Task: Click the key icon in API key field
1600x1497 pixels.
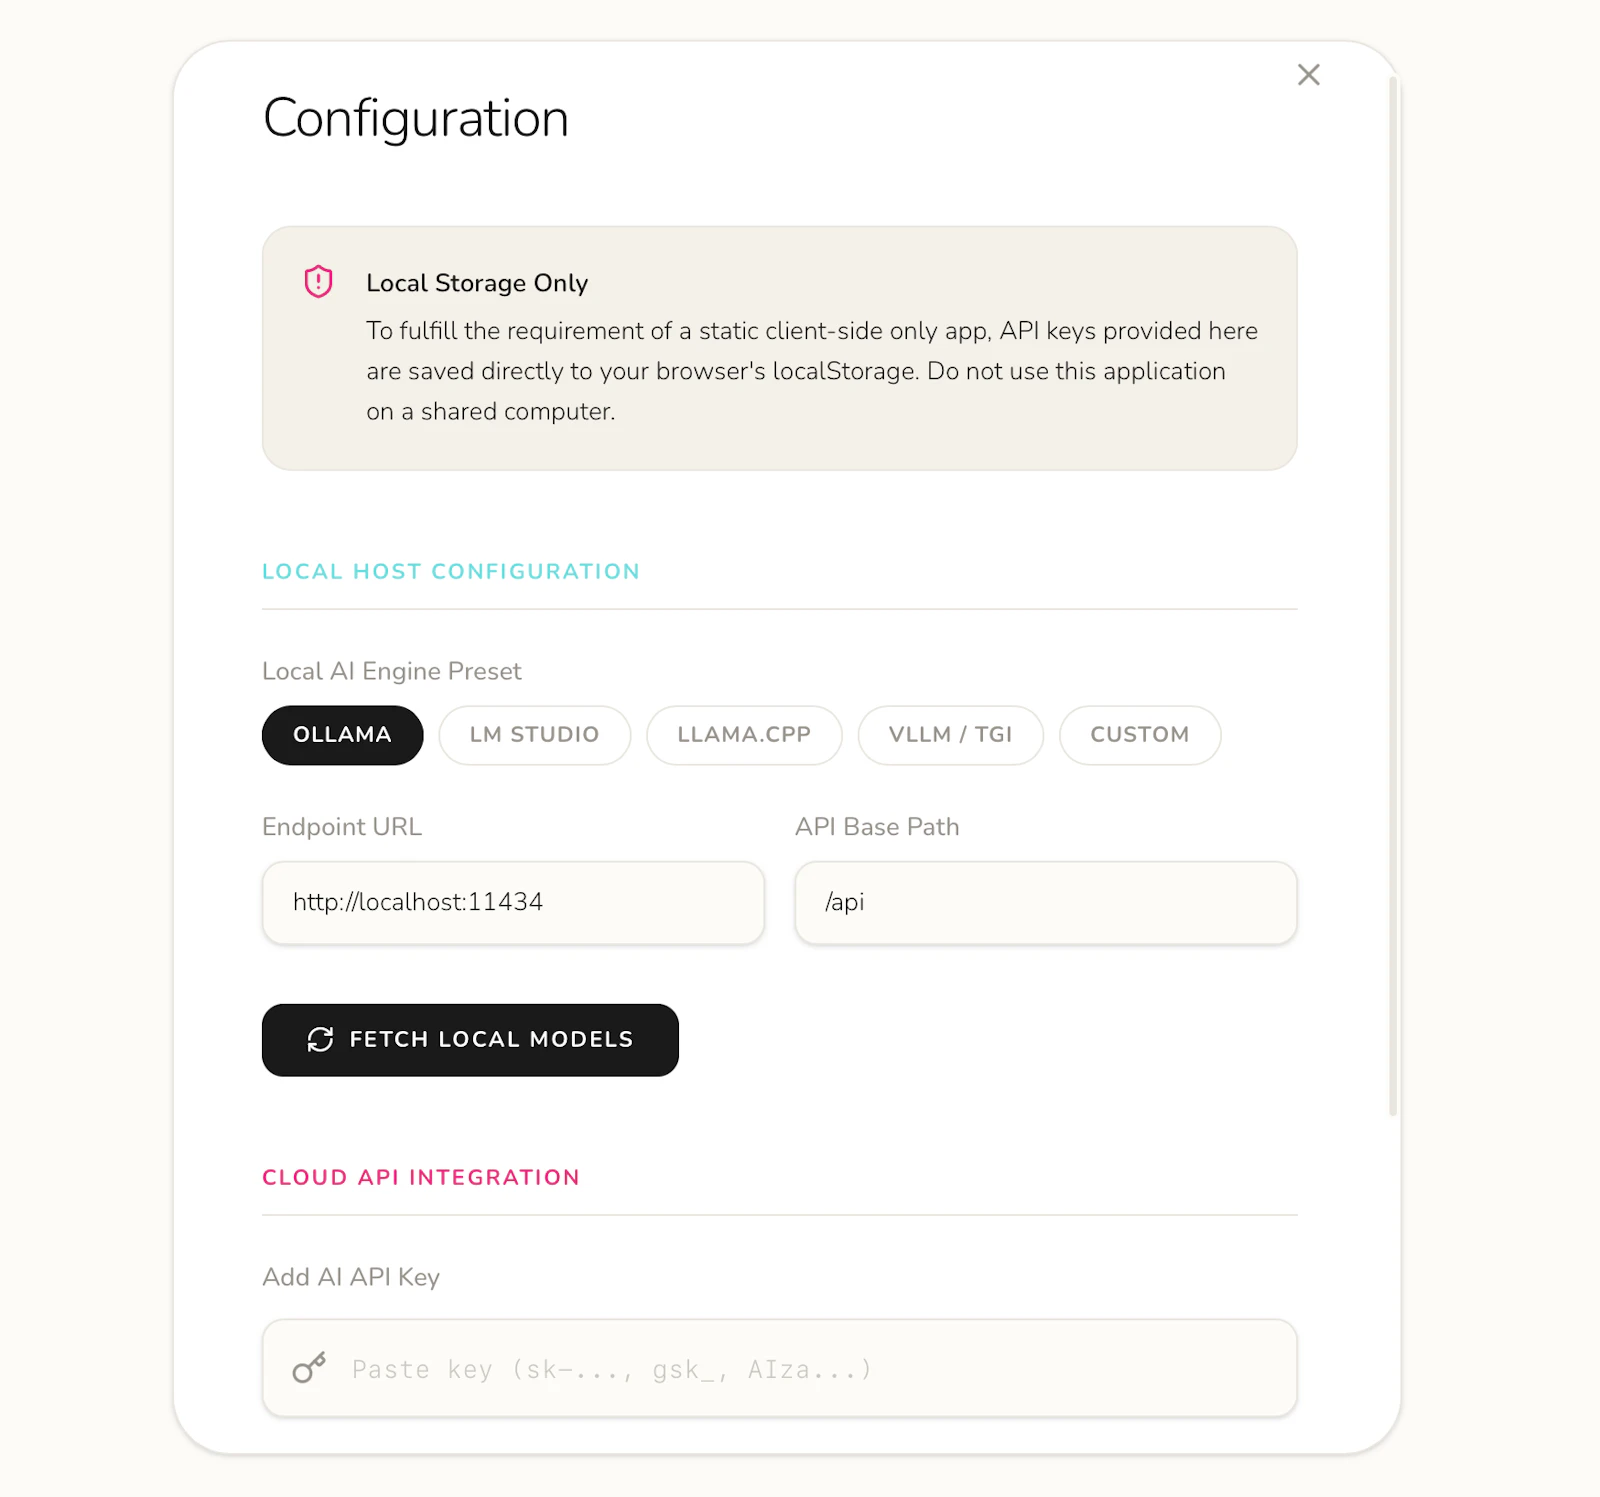Action: 309,1368
